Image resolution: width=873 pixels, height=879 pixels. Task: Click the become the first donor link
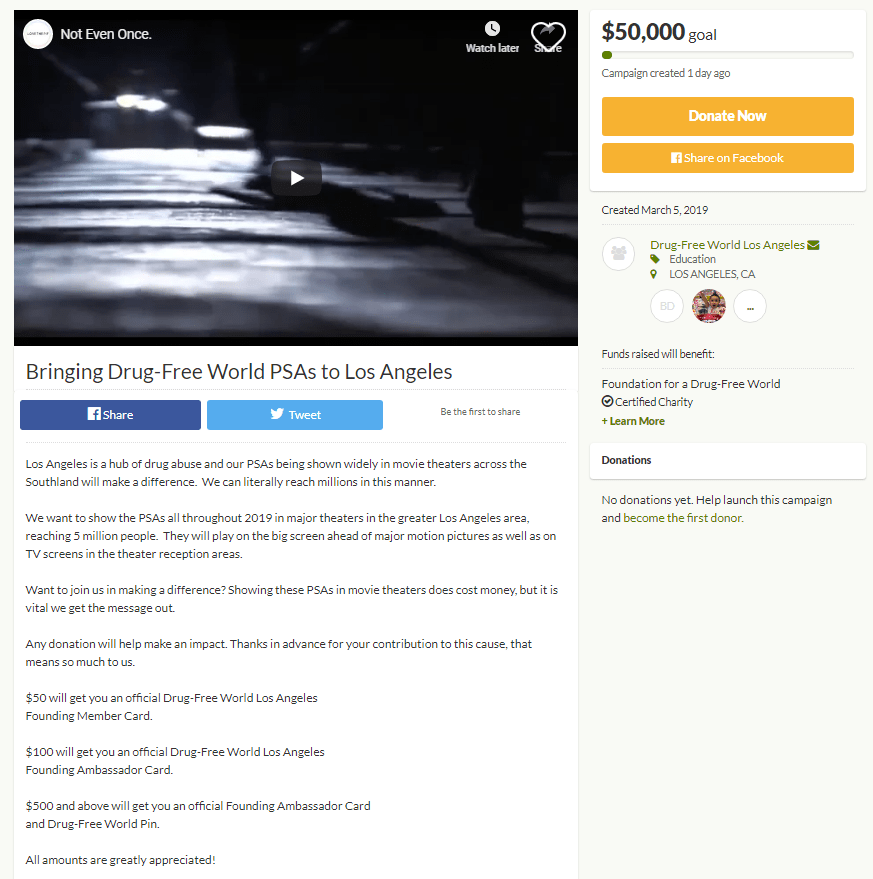683,518
